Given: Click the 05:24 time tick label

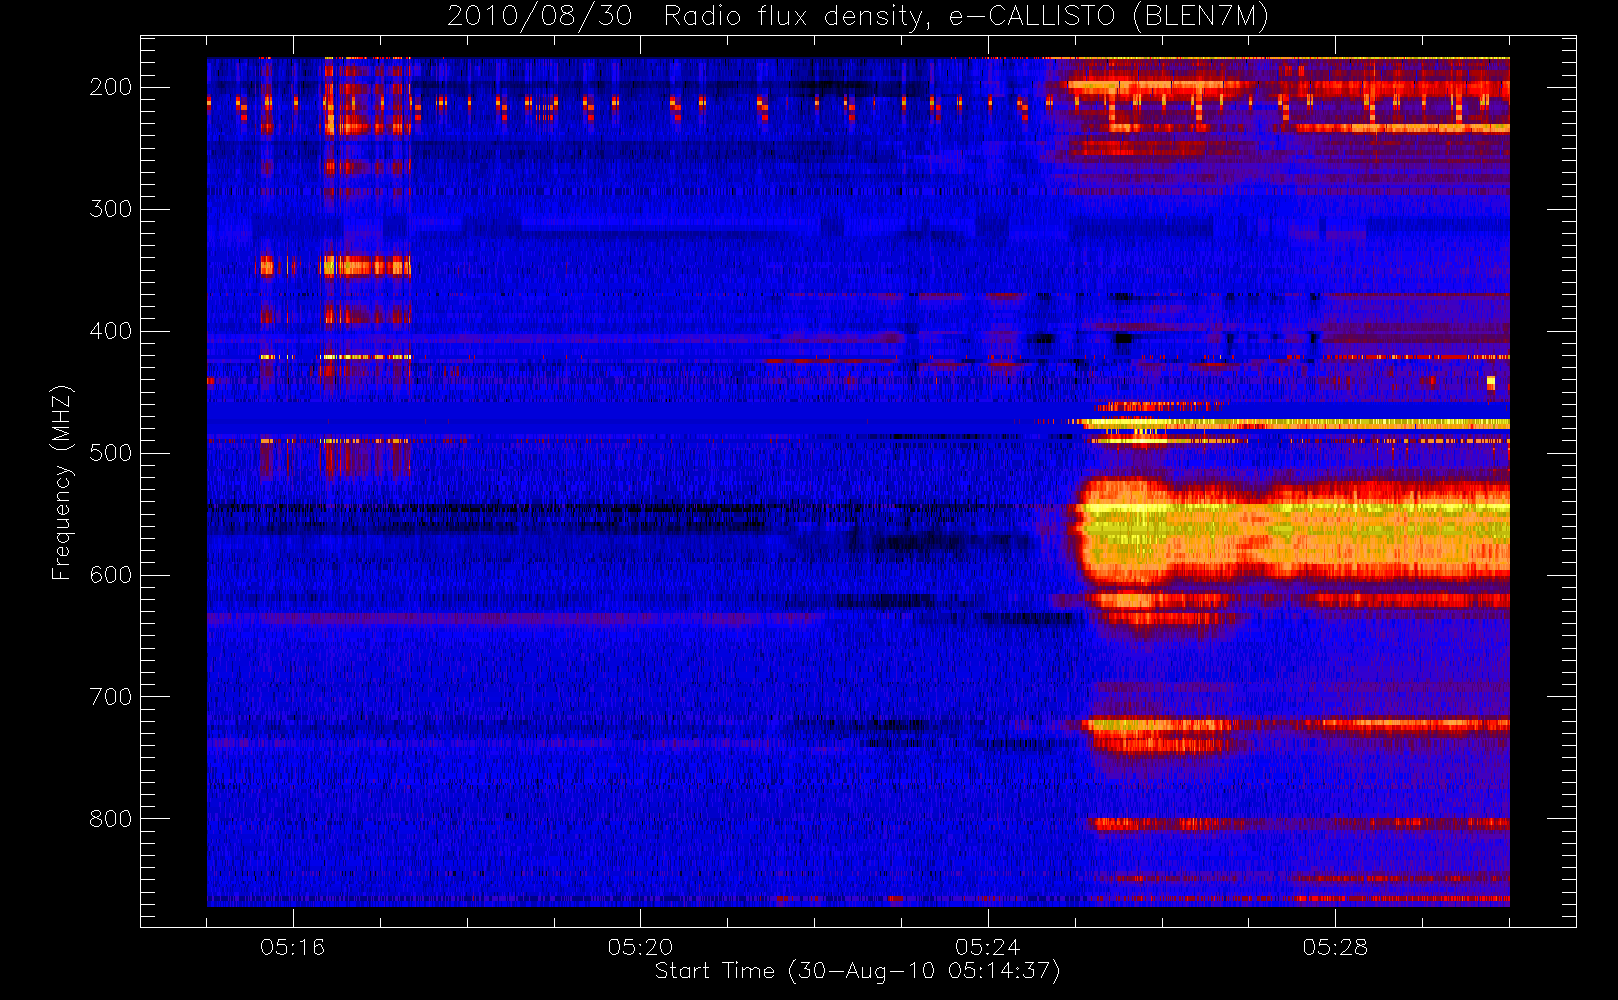Looking at the screenshot, I should [987, 947].
